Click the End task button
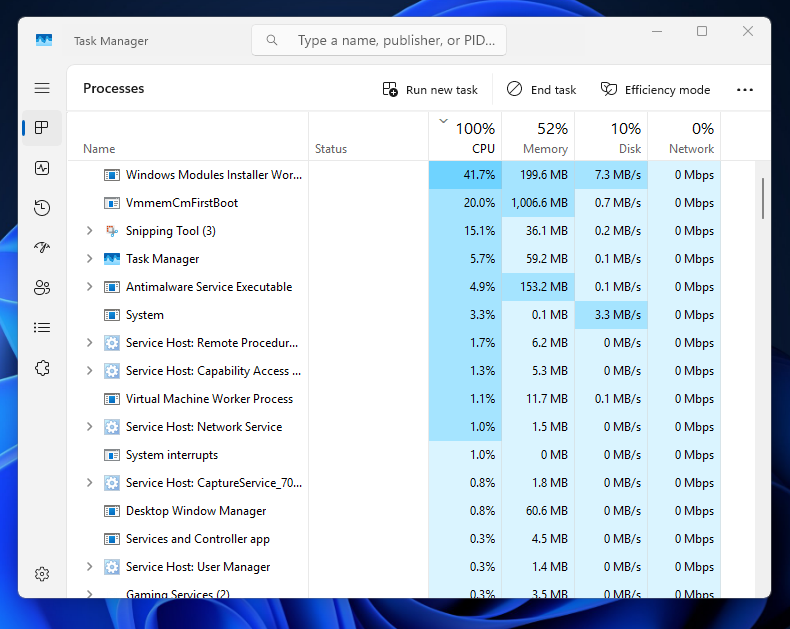The width and height of the screenshot is (790, 629). tap(542, 90)
